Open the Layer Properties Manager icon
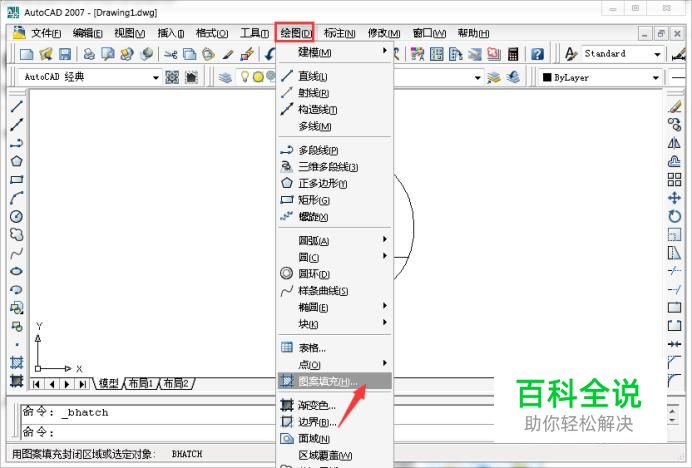The width and height of the screenshot is (692, 468). [225, 77]
